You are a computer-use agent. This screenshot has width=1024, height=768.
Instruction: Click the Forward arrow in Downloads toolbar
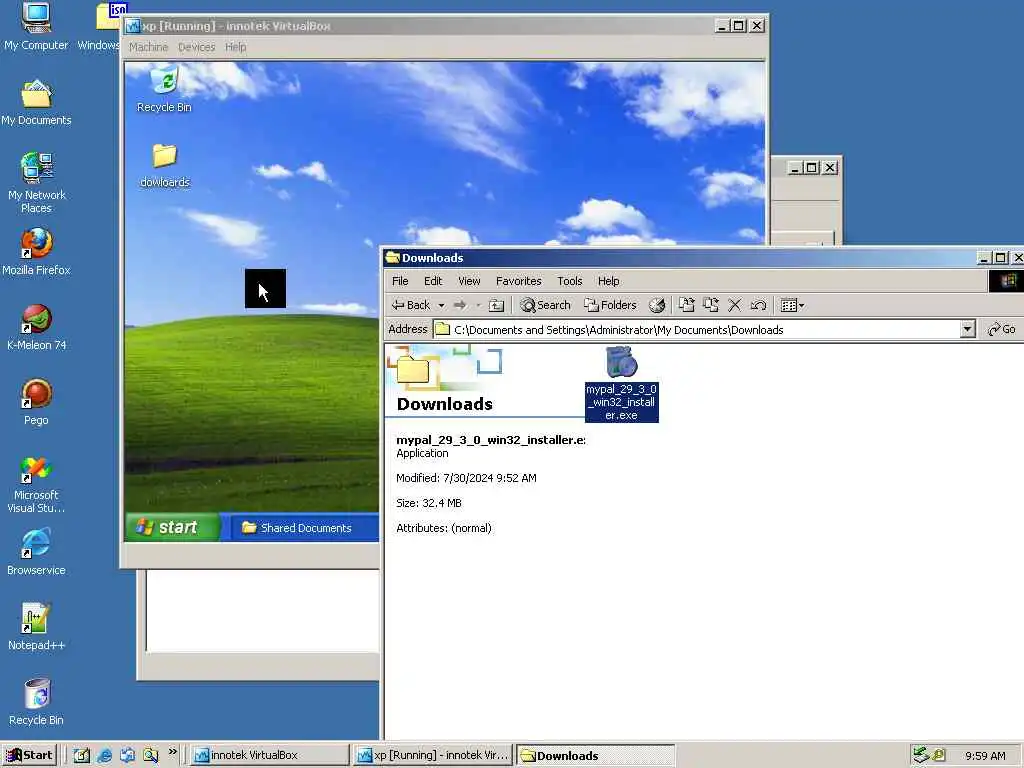460,305
